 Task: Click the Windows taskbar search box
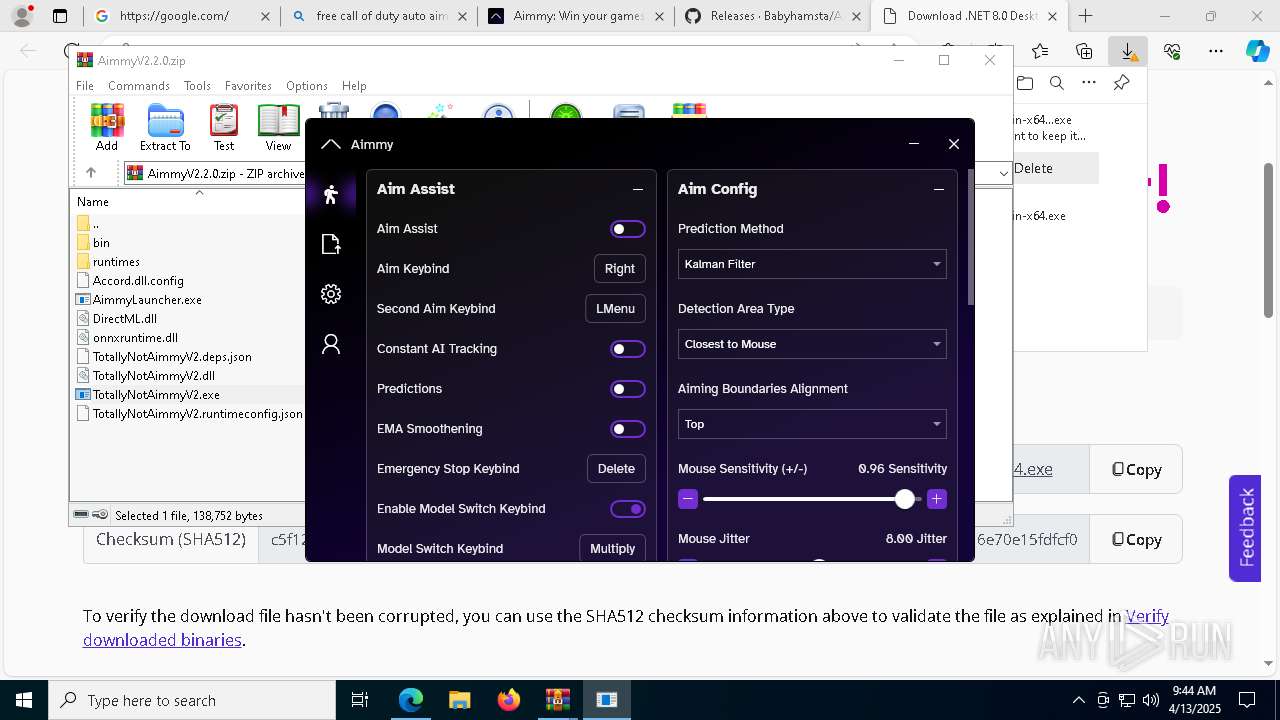[192, 700]
